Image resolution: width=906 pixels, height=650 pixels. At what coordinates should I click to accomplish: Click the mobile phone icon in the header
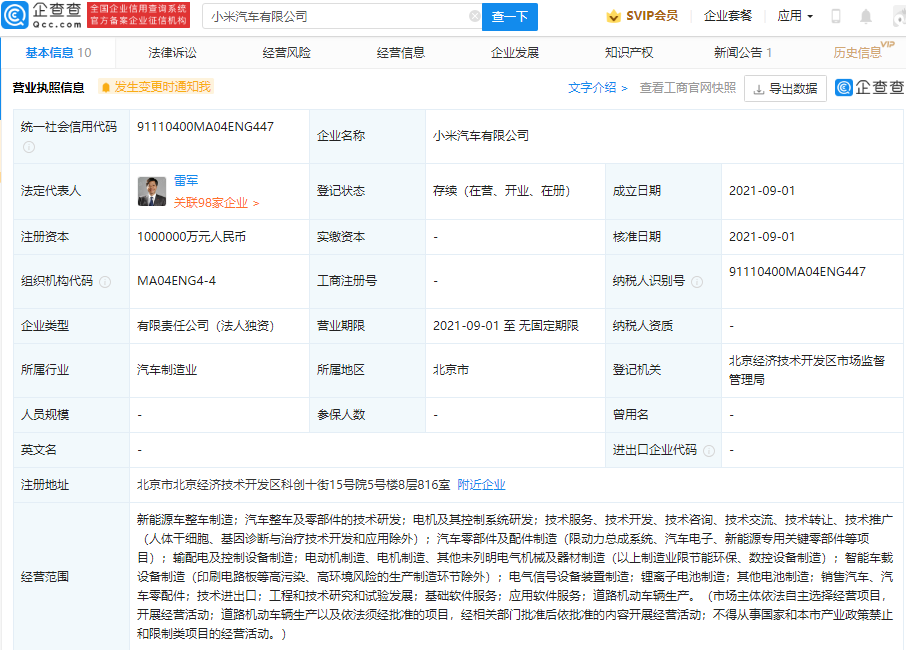pyautogui.click(x=836, y=16)
